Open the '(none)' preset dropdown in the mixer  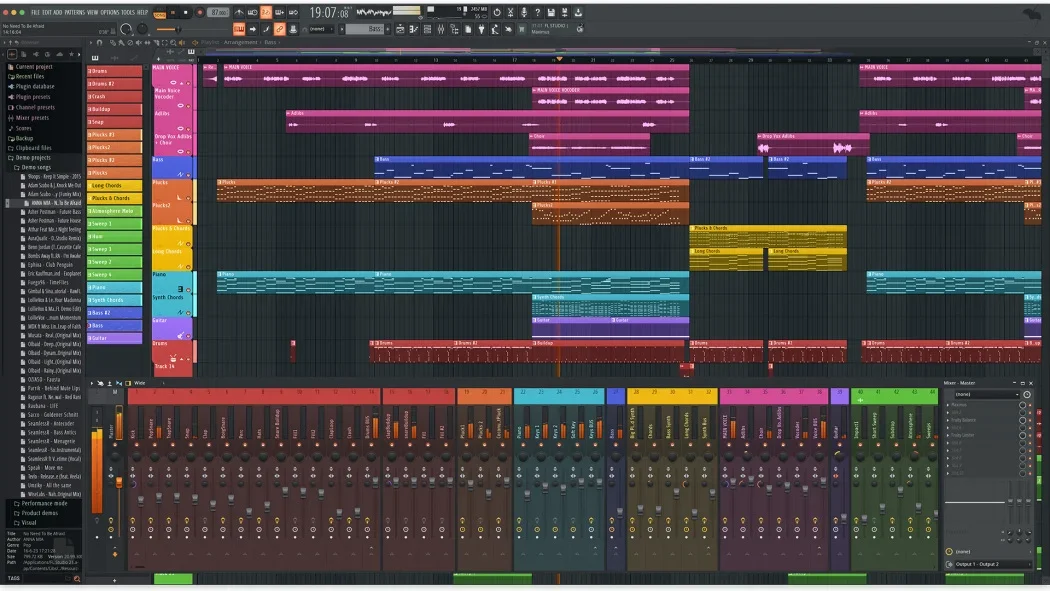(x=990, y=394)
